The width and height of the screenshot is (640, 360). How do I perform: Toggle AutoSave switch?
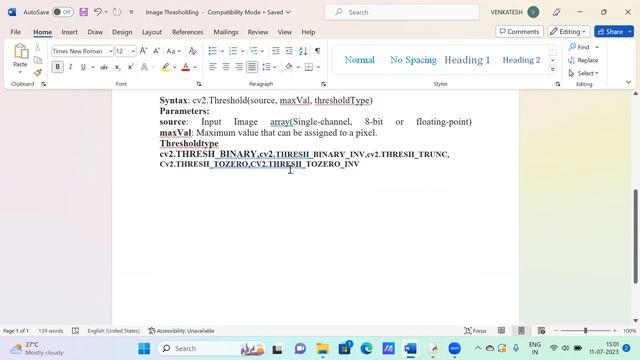[62, 12]
